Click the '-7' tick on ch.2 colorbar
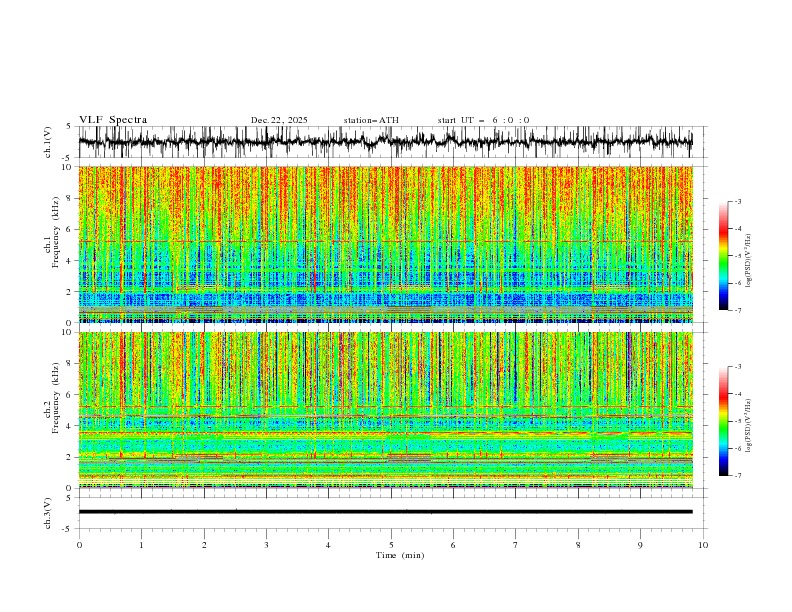792x612 pixels. tap(738, 475)
